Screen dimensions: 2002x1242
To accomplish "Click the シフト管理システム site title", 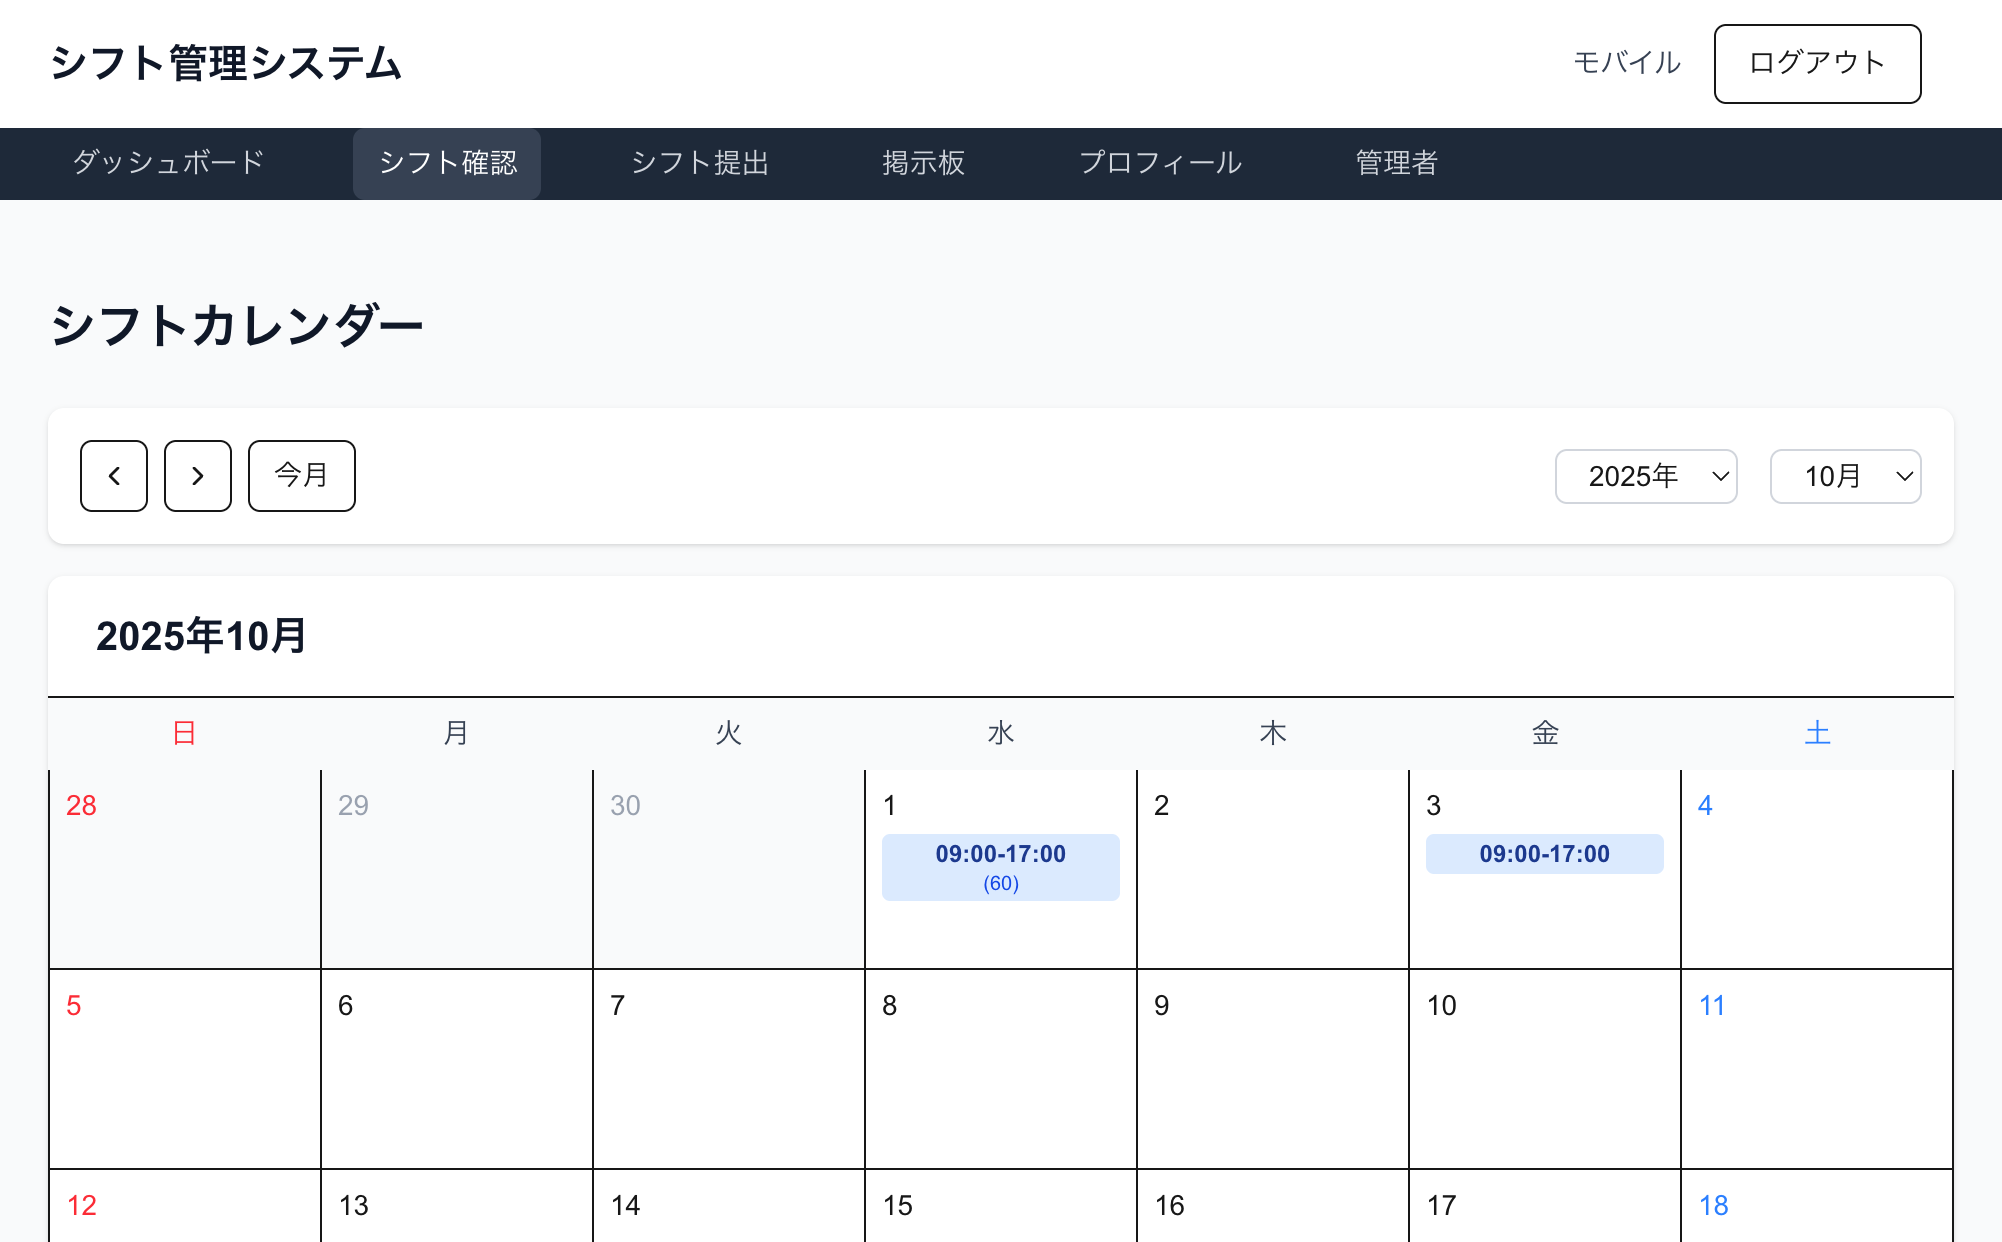I will tap(226, 64).
